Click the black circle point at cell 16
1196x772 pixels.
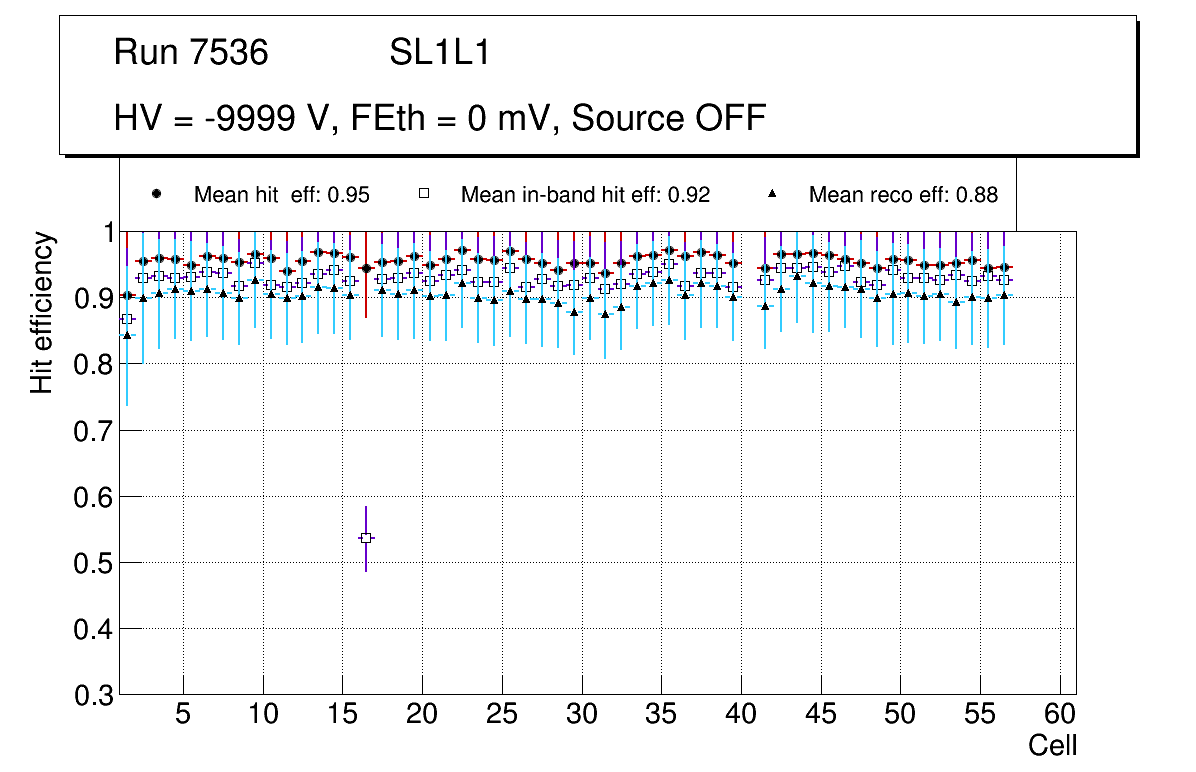(x=366, y=268)
